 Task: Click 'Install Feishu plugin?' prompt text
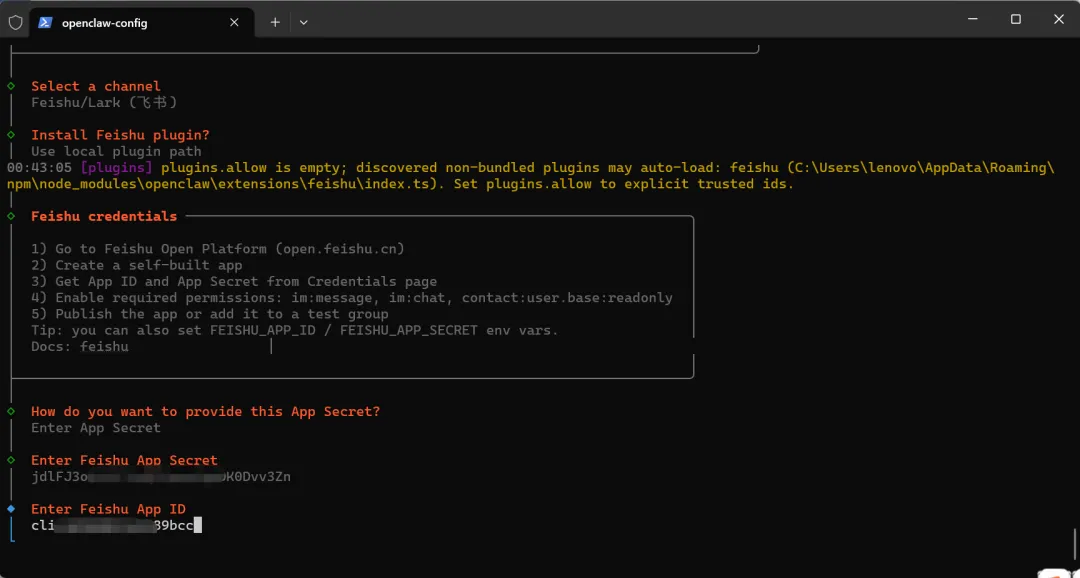click(121, 135)
